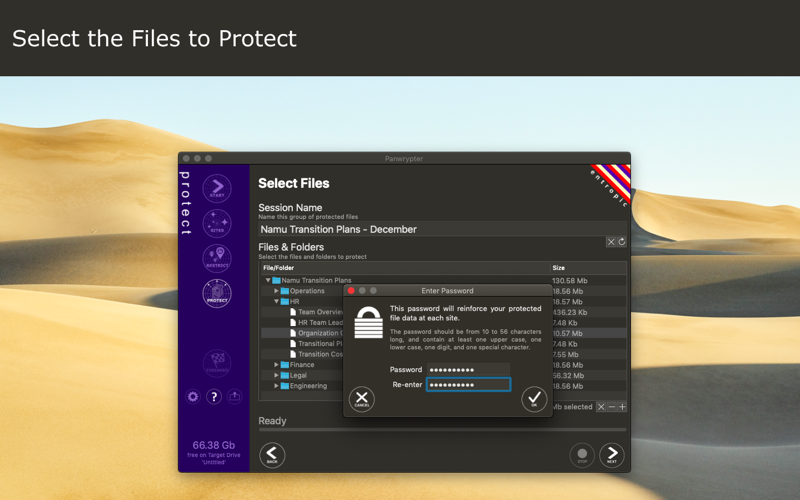The width and height of the screenshot is (800, 500).
Task: Add files with the plus button
Action: click(622, 407)
